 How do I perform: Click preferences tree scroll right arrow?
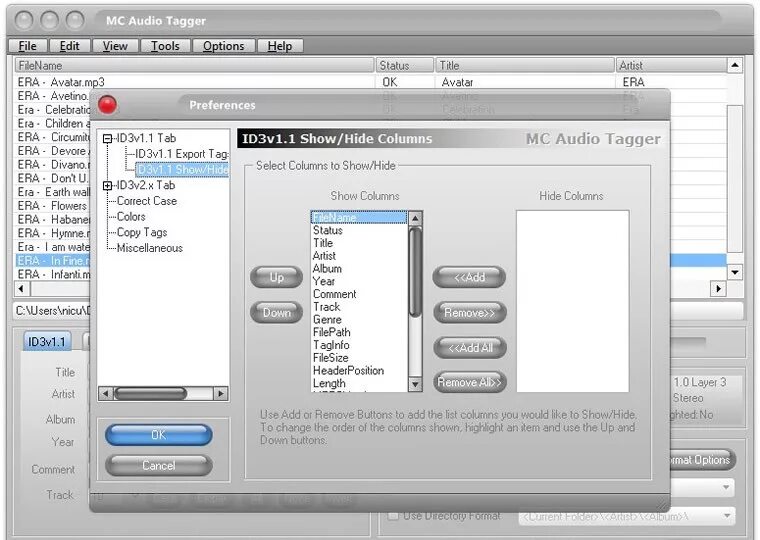point(221,393)
